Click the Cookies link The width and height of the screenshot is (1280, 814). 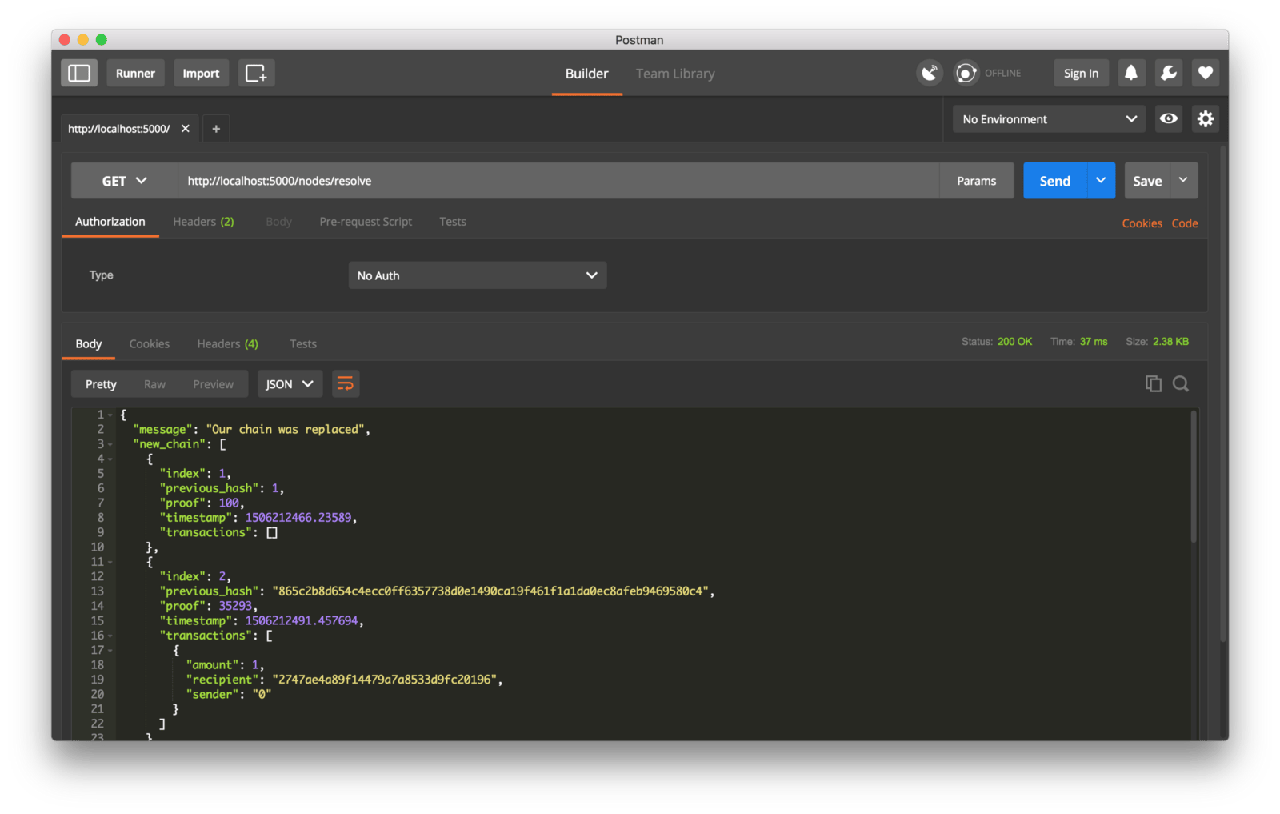pos(1141,223)
